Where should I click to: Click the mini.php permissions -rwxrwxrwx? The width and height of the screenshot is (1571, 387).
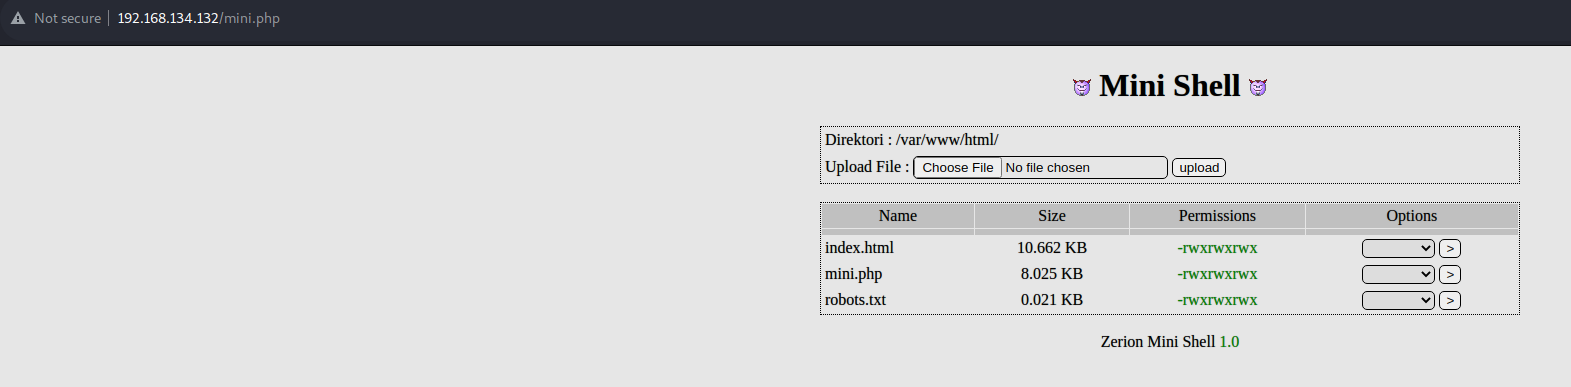click(x=1217, y=274)
